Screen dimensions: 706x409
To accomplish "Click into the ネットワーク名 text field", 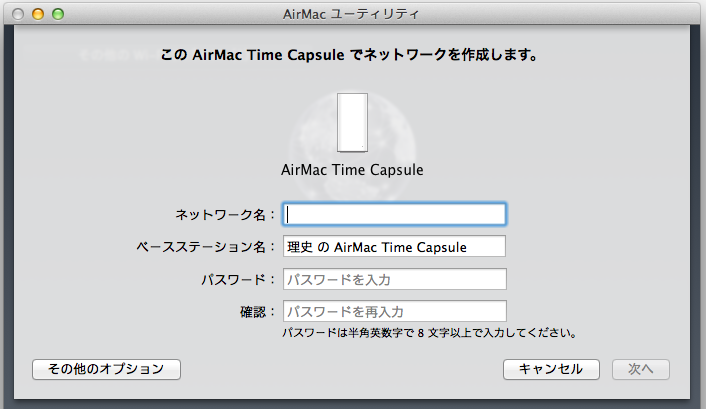I will tap(395, 213).
